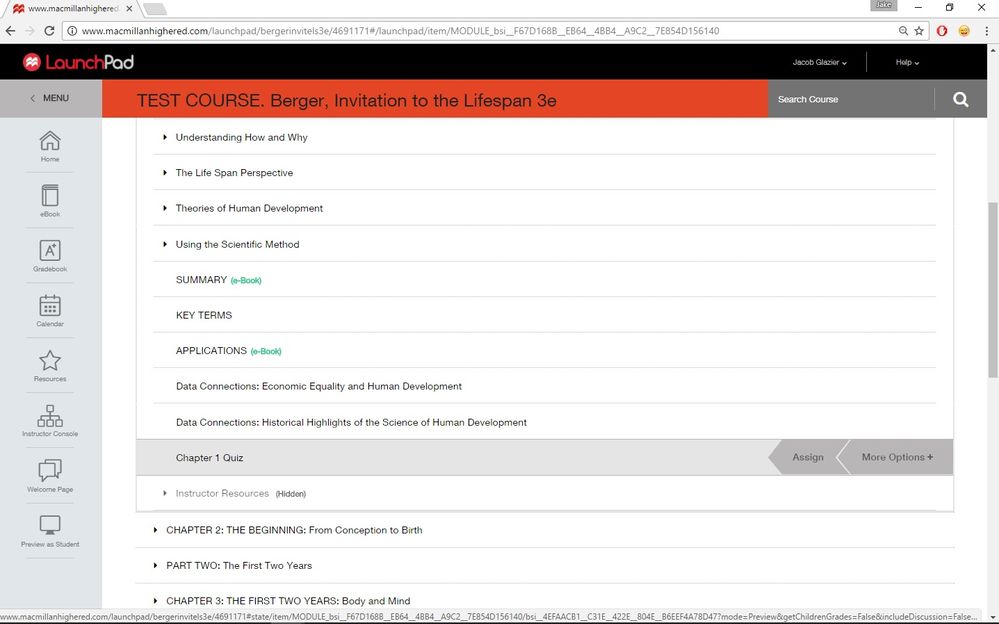Open the Jacob Glazier account dropdown
The image size is (999, 624).
(819, 62)
